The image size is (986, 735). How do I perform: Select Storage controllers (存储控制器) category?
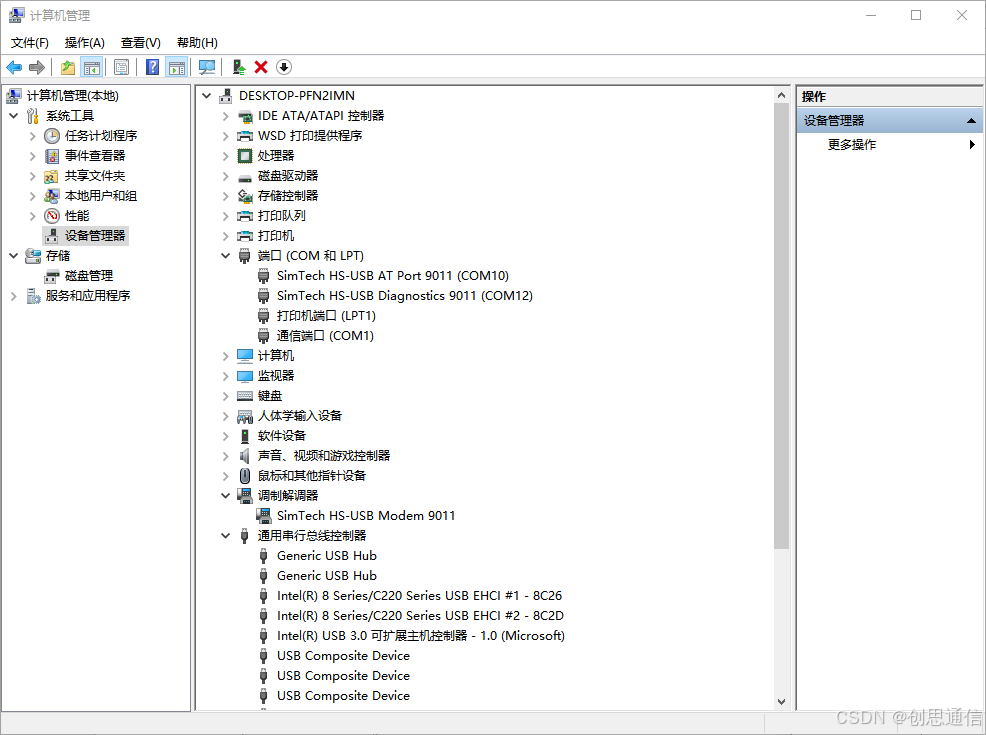(x=288, y=196)
